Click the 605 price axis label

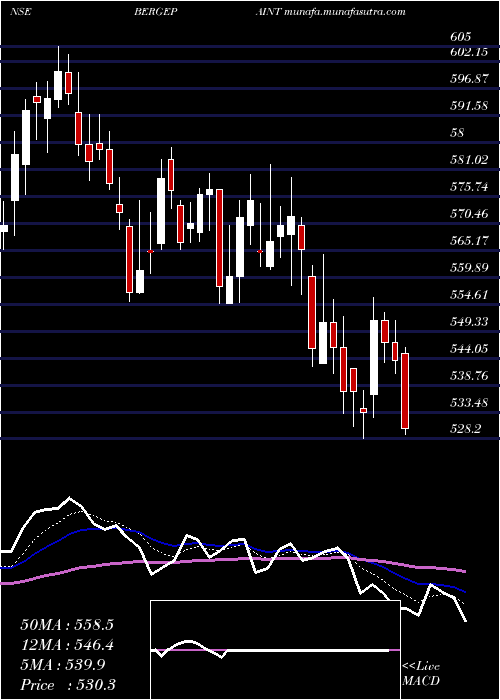point(461,37)
